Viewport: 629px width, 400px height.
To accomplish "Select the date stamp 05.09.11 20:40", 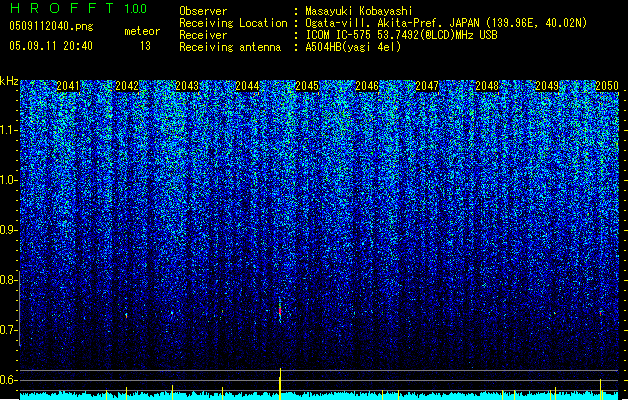I will (x=51, y=46).
